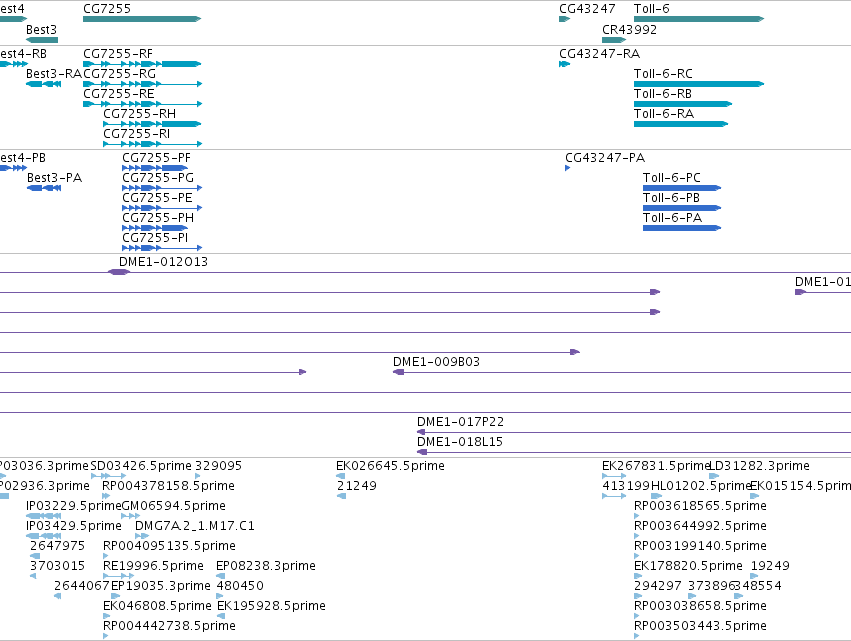851x641 pixels.
Task: Select the 21249 EST feature
Action: click(x=341, y=496)
